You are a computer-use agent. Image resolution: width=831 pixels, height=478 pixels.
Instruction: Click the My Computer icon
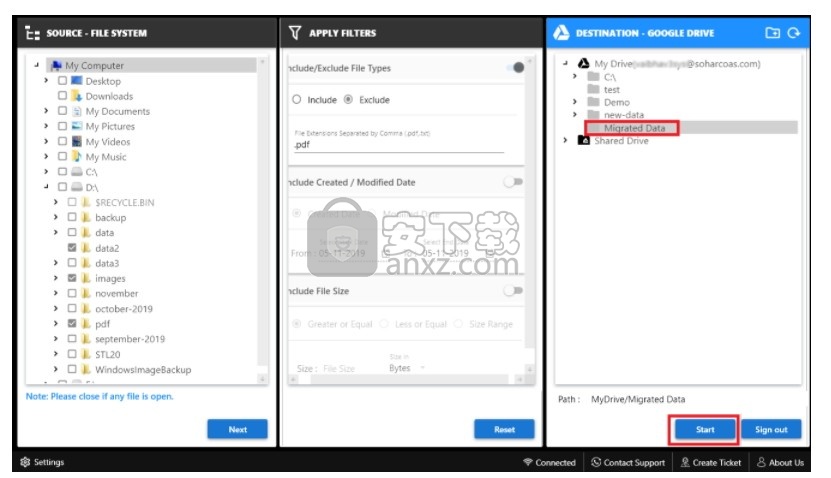[56, 65]
